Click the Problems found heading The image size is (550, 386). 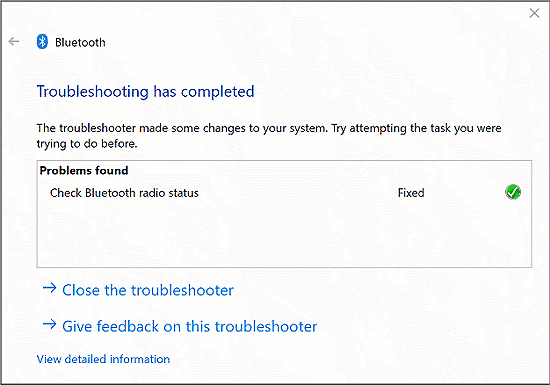[x=83, y=171]
